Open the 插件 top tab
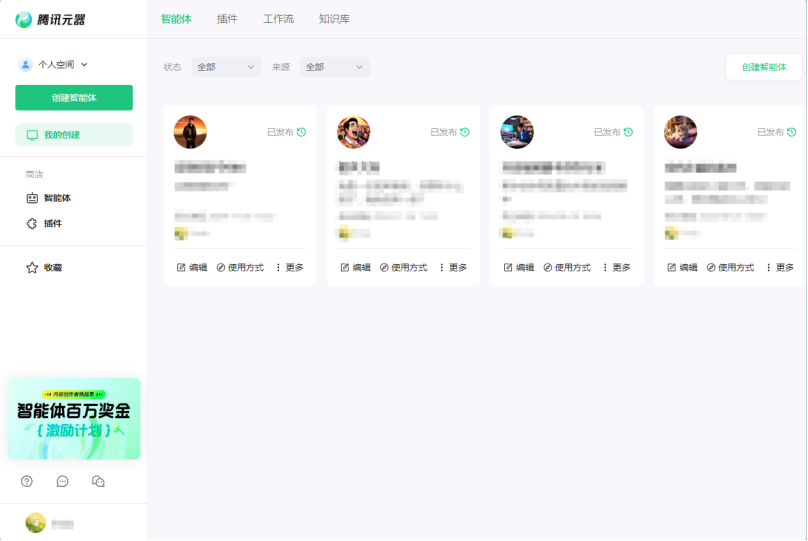 (x=227, y=19)
